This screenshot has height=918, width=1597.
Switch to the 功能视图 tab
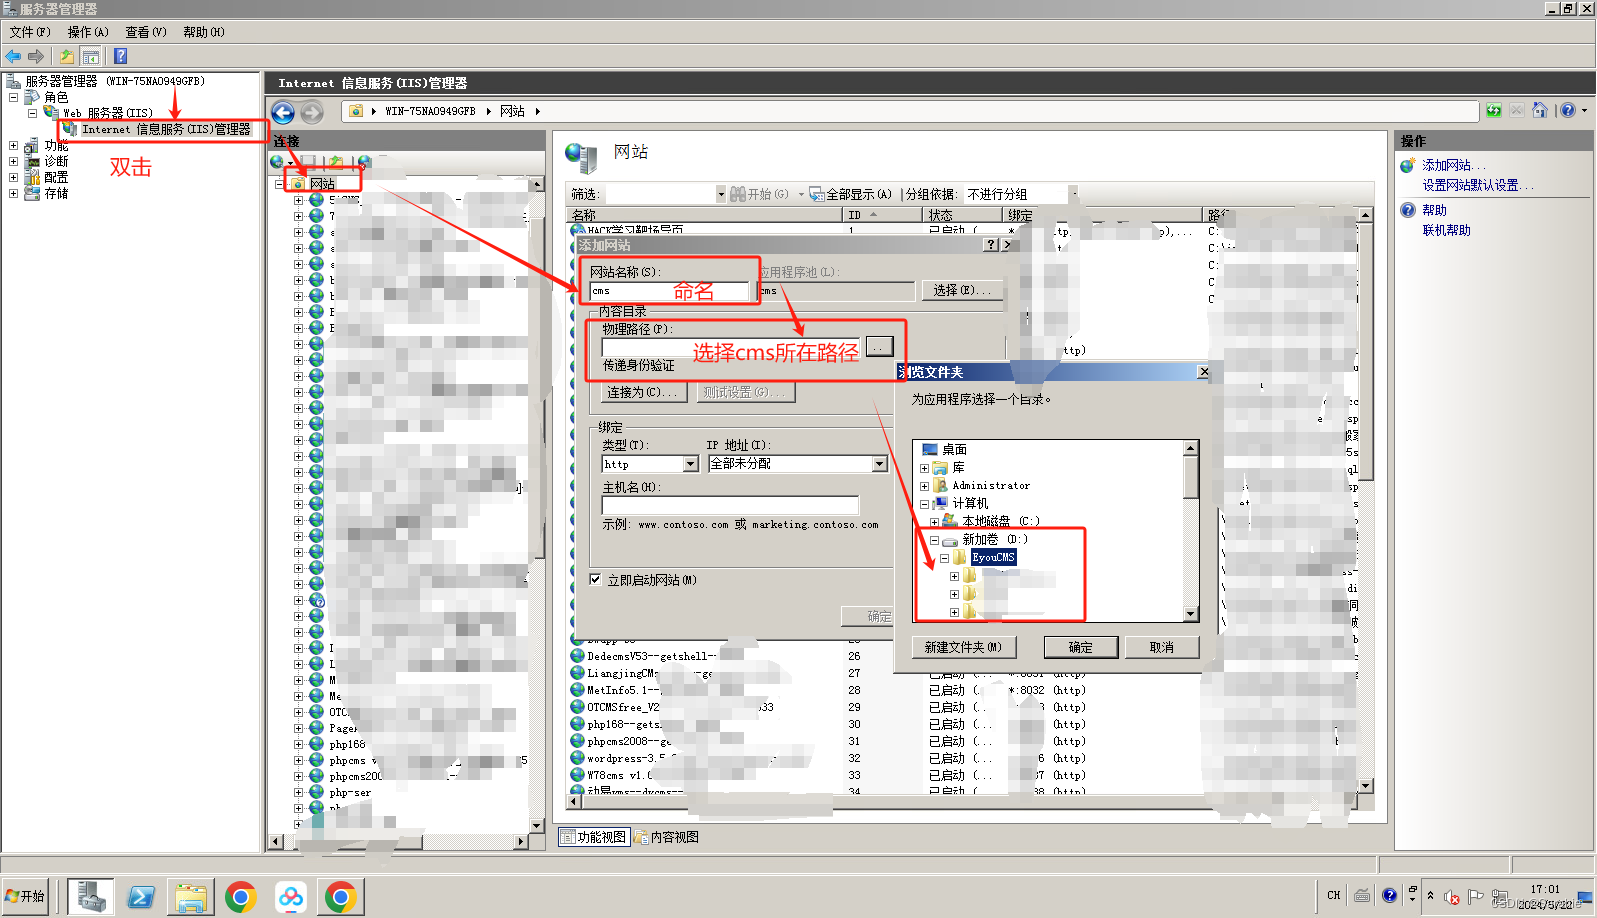(x=594, y=837)
